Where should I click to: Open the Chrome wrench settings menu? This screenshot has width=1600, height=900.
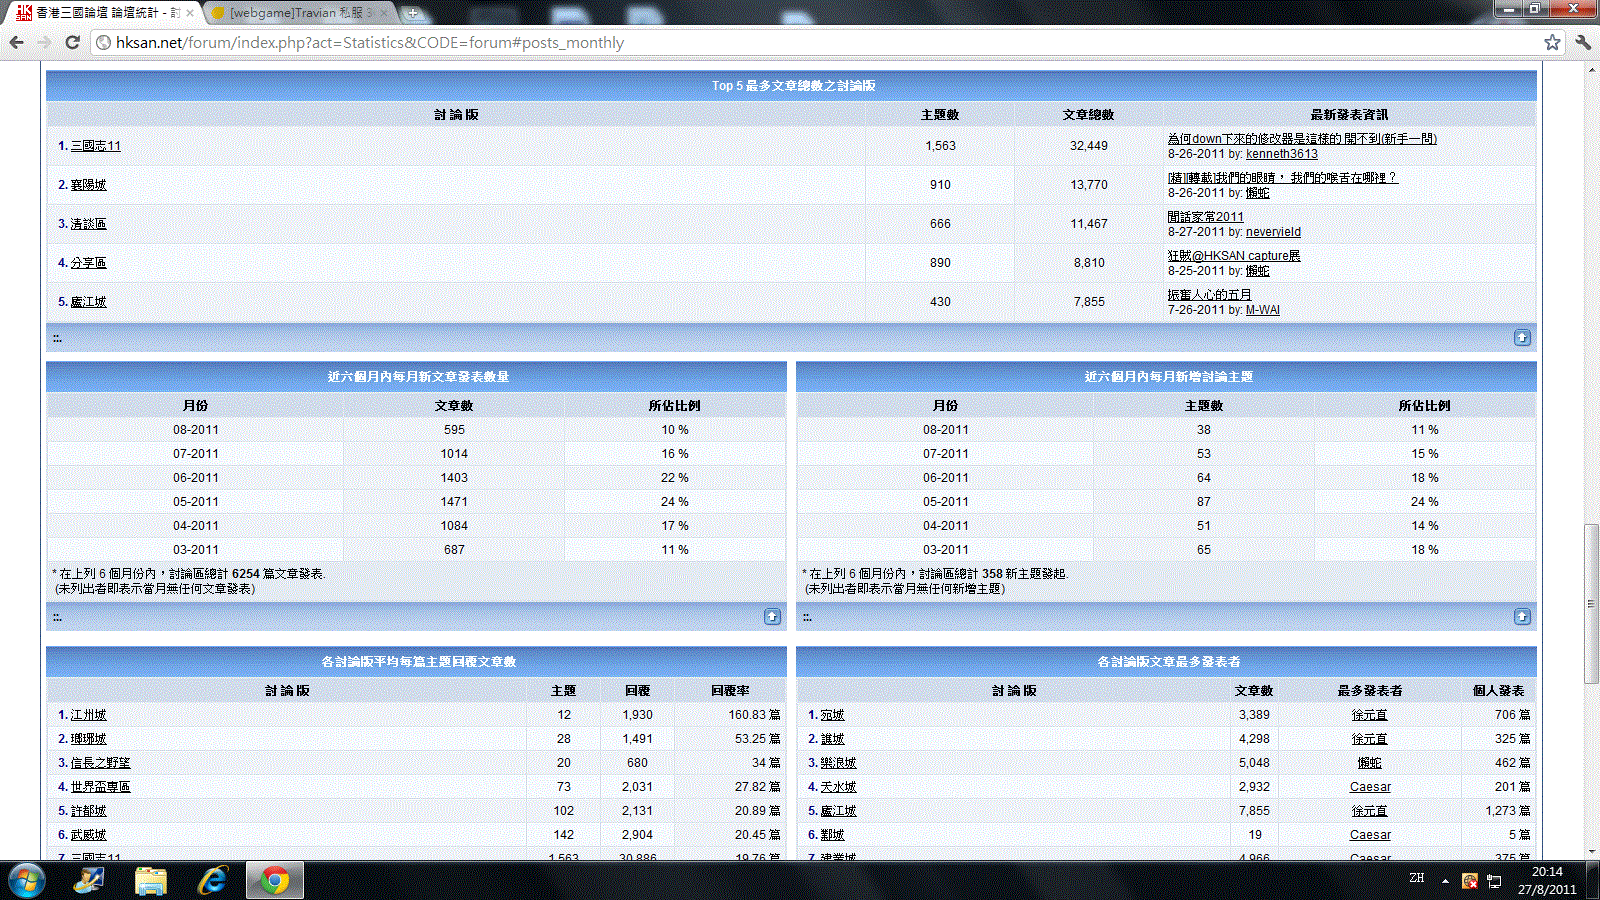tap(1582, 42)
